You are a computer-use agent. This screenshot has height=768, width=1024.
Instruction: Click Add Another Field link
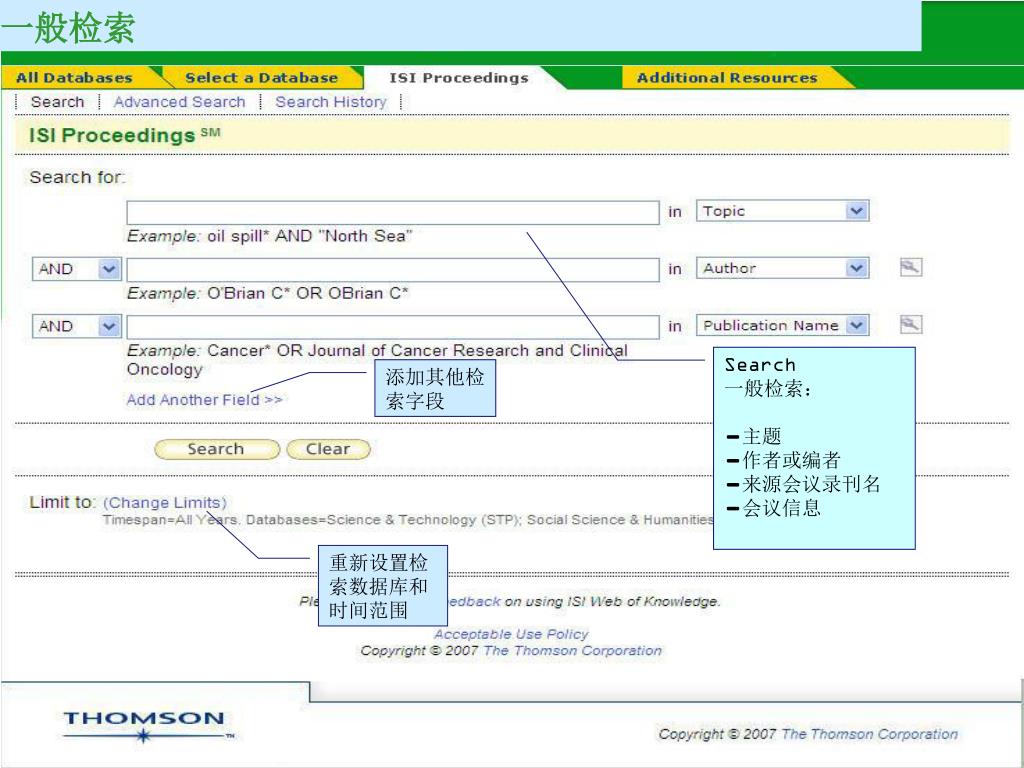204,400
